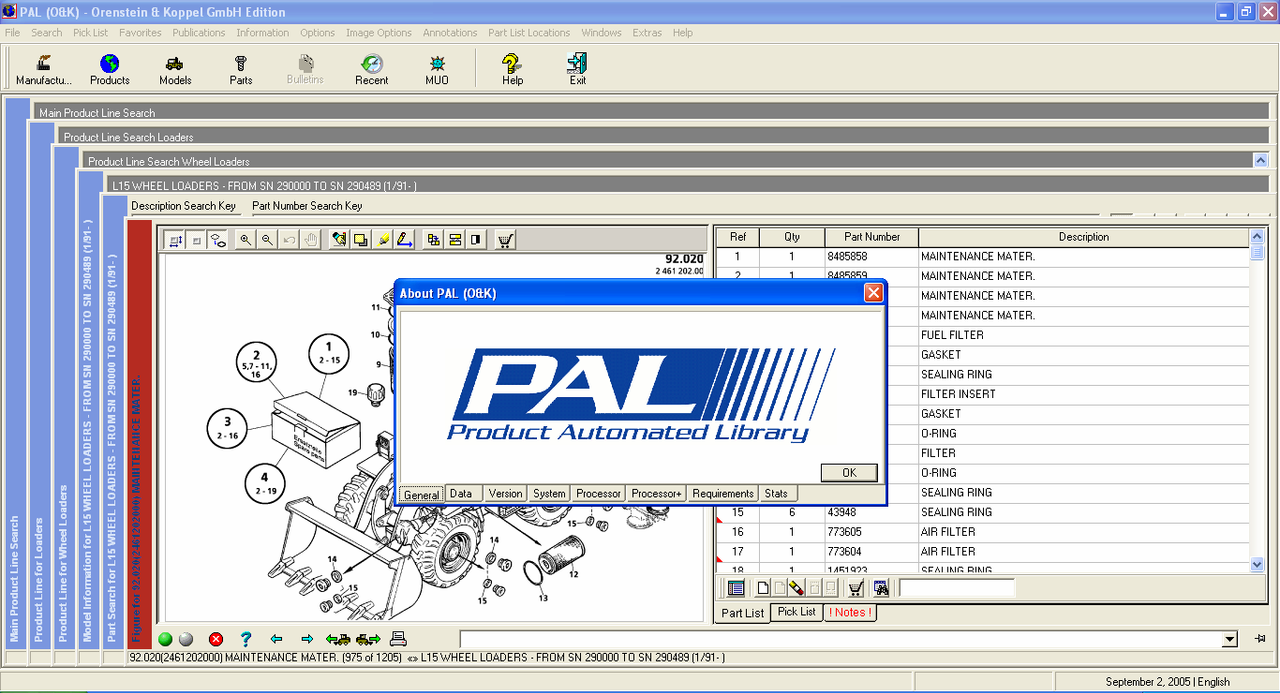This screenshot has height=693, width=1280.
Task: Toggle the half-black contrast icon
Action: pos(476,240)
